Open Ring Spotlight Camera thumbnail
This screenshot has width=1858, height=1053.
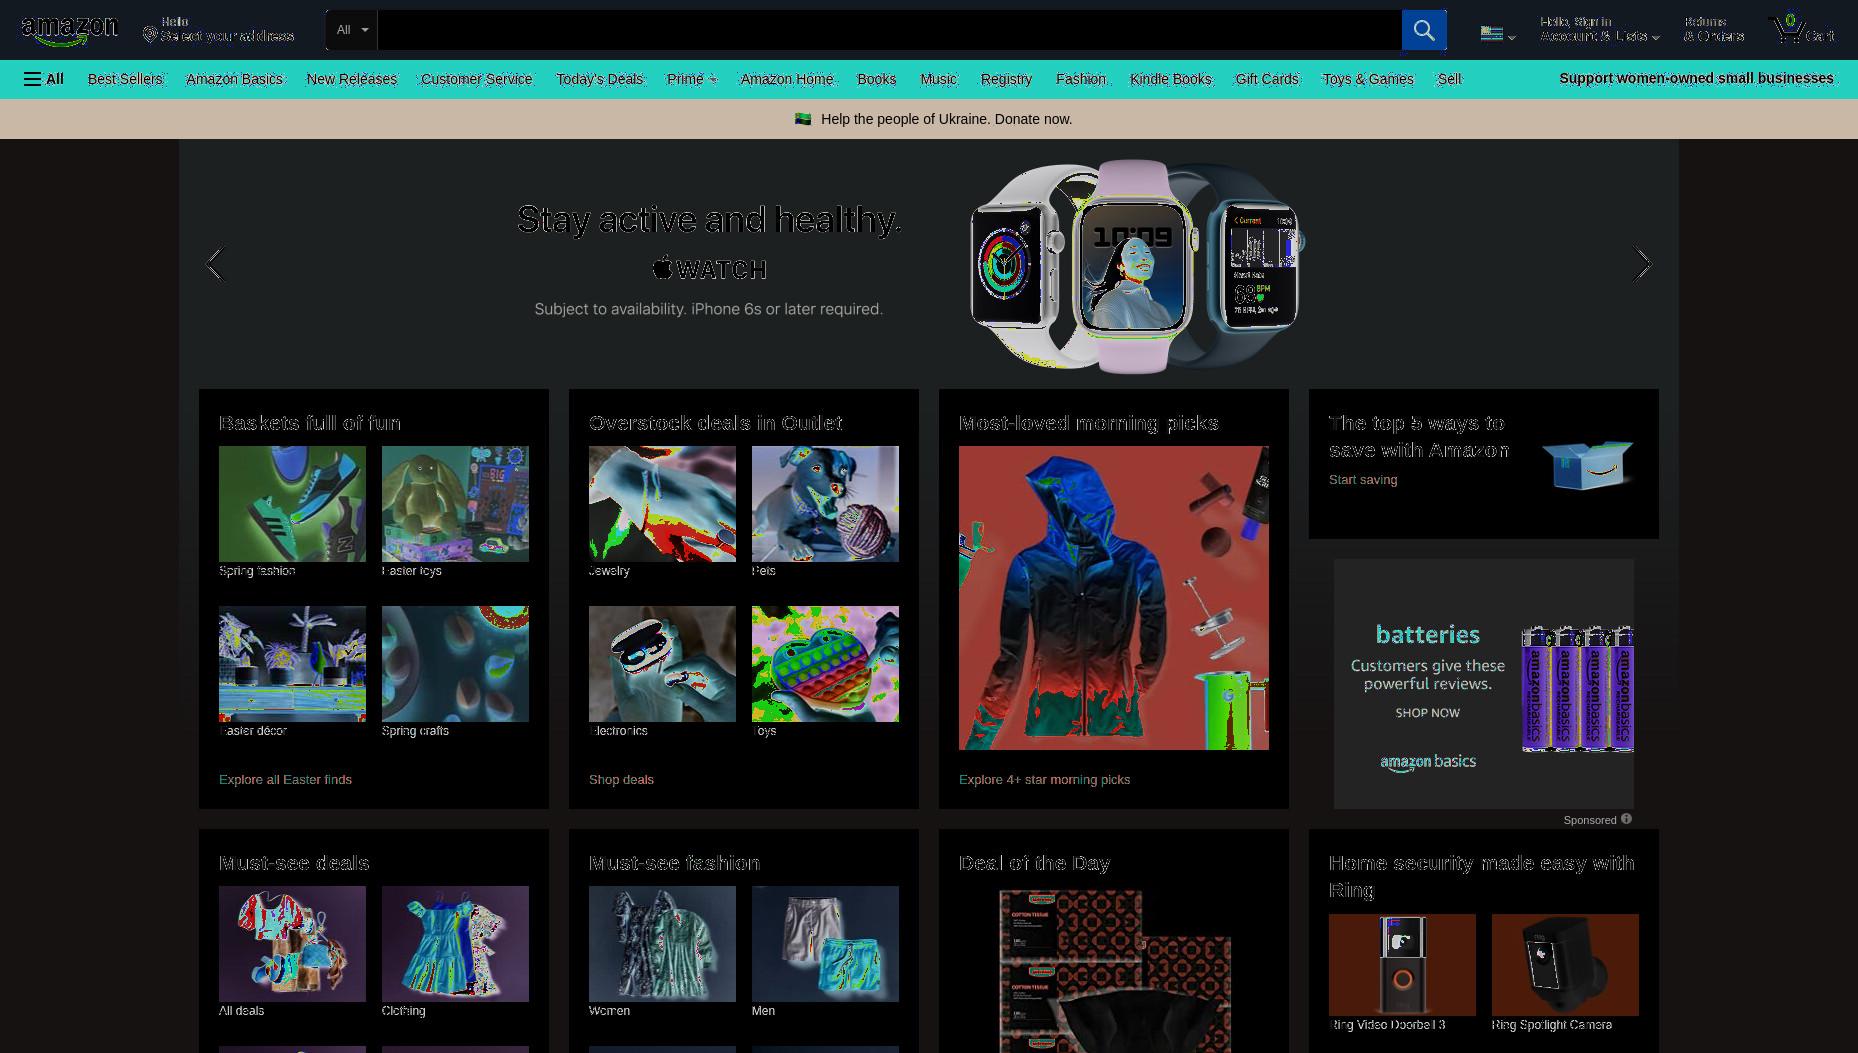tap(1565, 965)
